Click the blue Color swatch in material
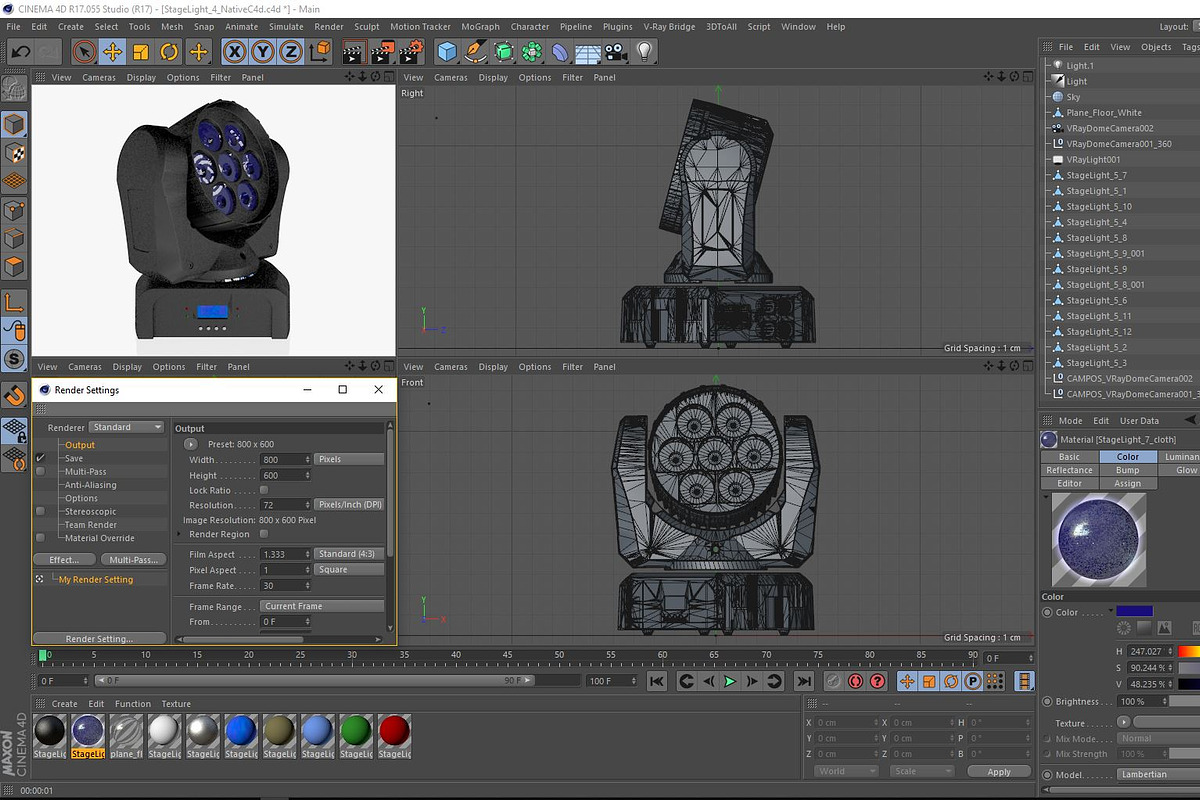1200x800 pixels. (1134, 611)
